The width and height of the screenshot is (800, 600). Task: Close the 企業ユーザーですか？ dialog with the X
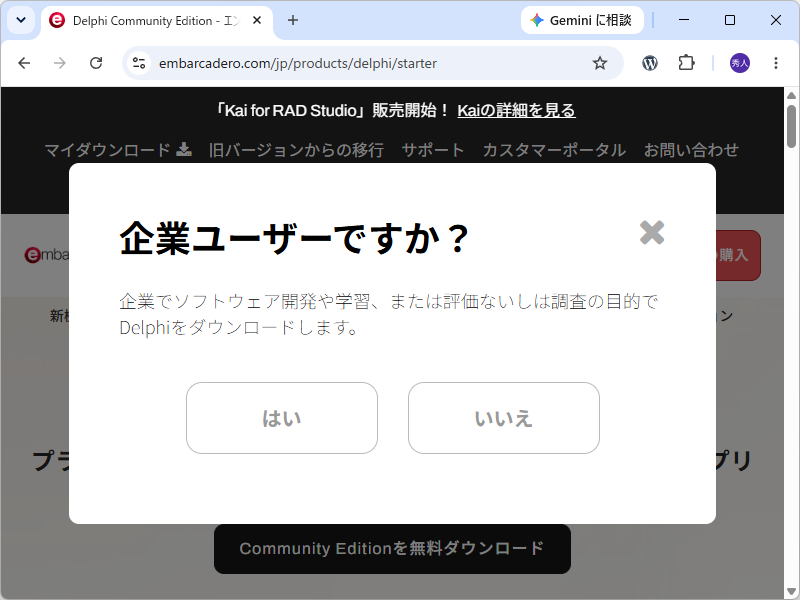[x=652, y=233]
